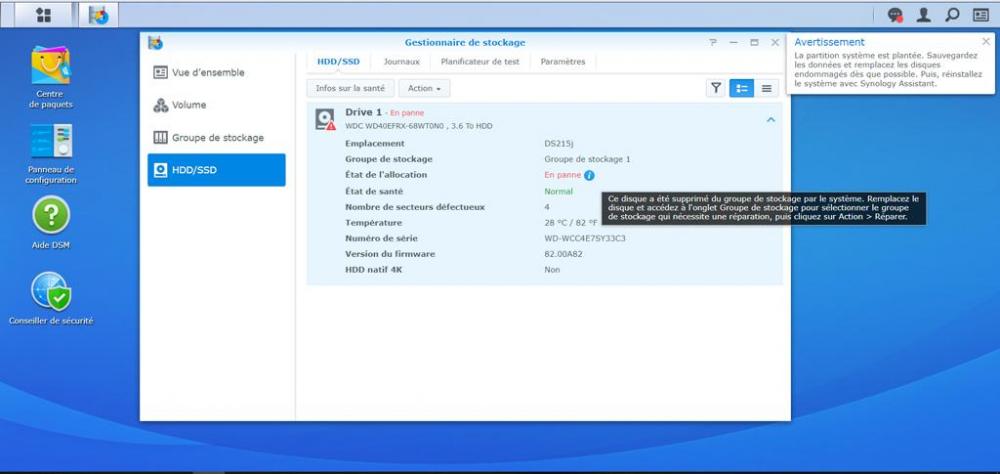1000x474 pixels.
Task: Open the Centre de paquets desktop icon
Action: coord(51,66)
